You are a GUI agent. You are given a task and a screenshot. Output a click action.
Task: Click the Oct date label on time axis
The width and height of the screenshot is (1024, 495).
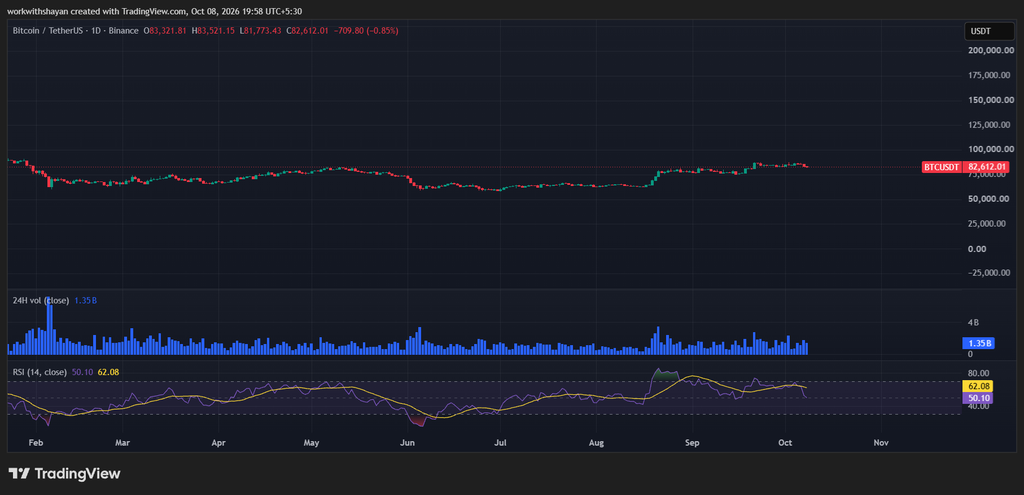click(x=785, y=443)
